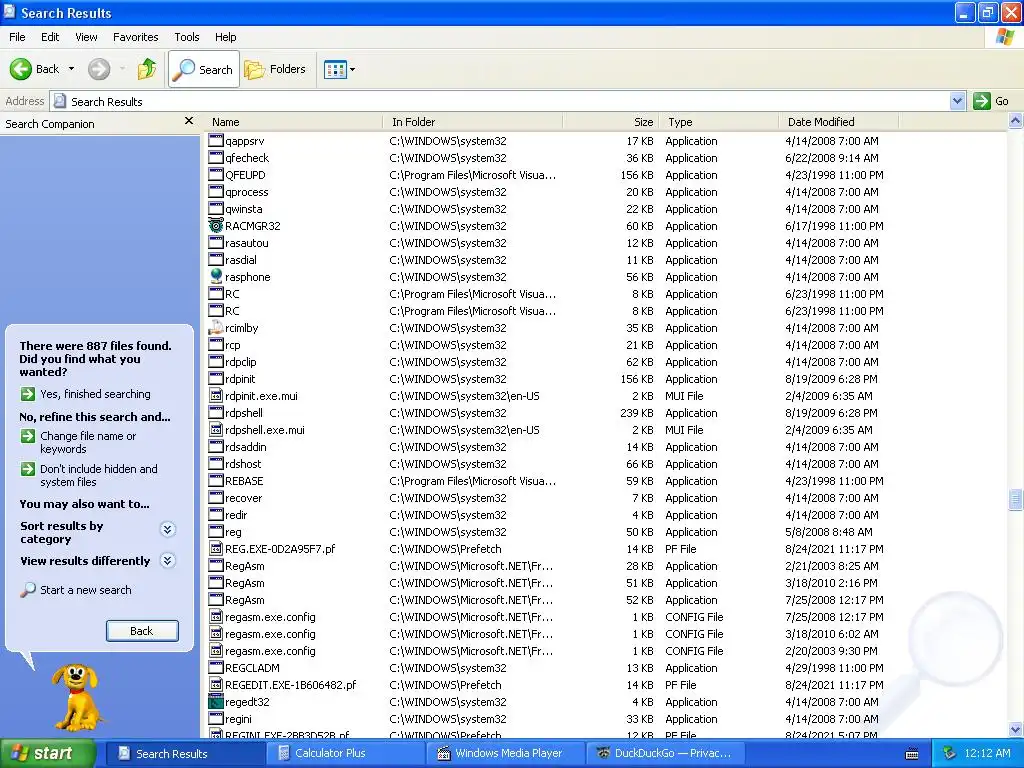Select the qwinsta file name
This screenshot has width=1024, height=768.
point(244,209)
